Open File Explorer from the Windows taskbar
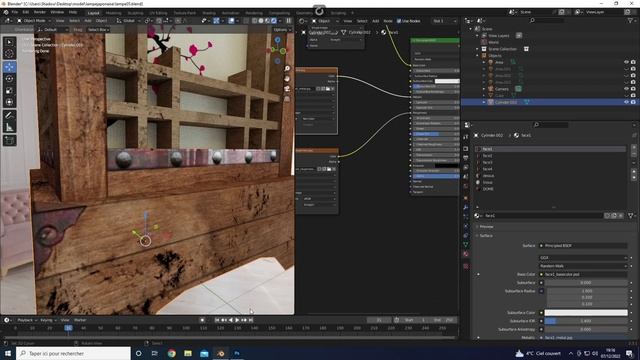 tap(188, 353)
